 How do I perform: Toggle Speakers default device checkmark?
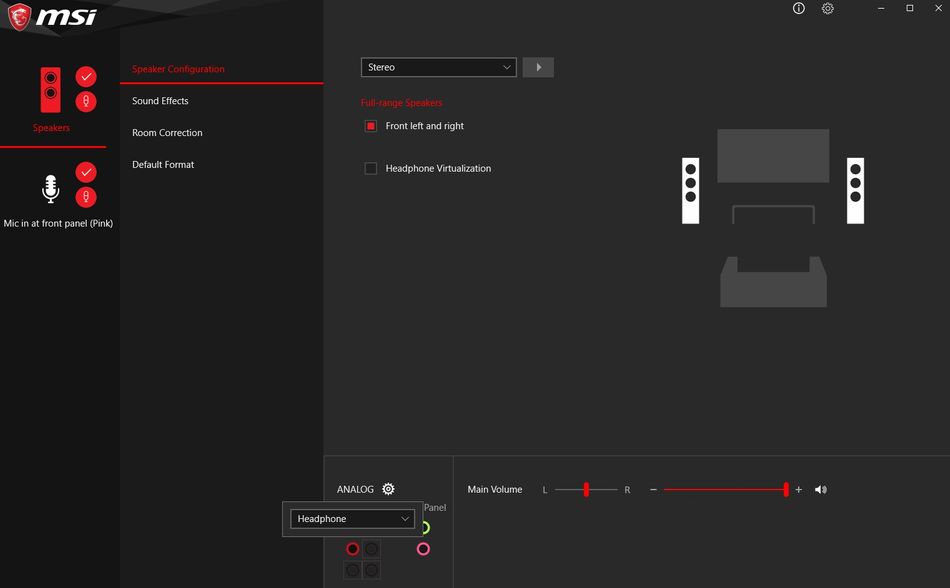(x=86, y=77)
